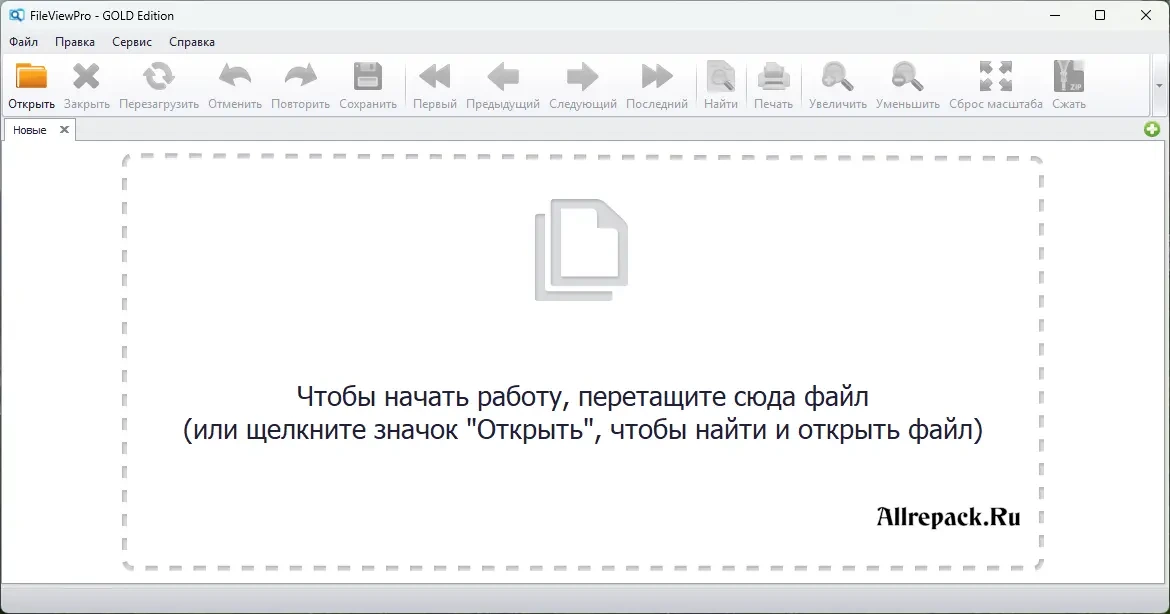Click the Следующий right arrow
Image resolution: width=1170 pixels, height=614 pixels.
583,76
